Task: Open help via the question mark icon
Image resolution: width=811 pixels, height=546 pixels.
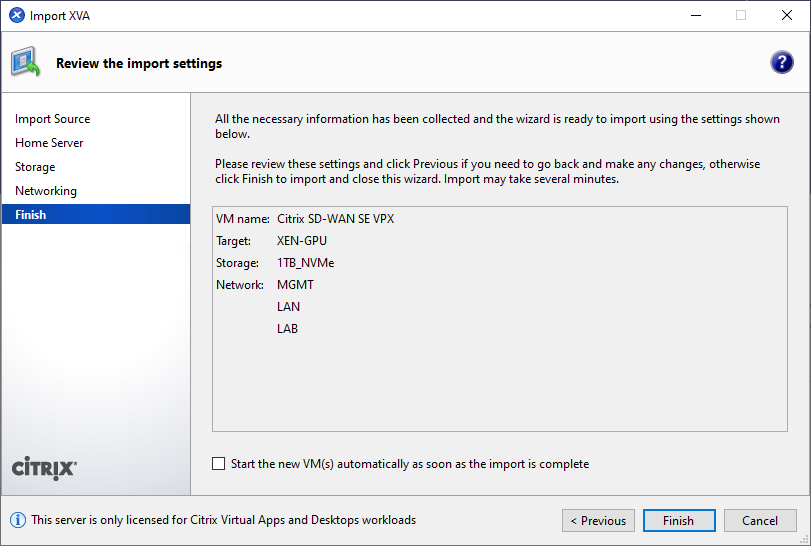Action: click(781, 63)
